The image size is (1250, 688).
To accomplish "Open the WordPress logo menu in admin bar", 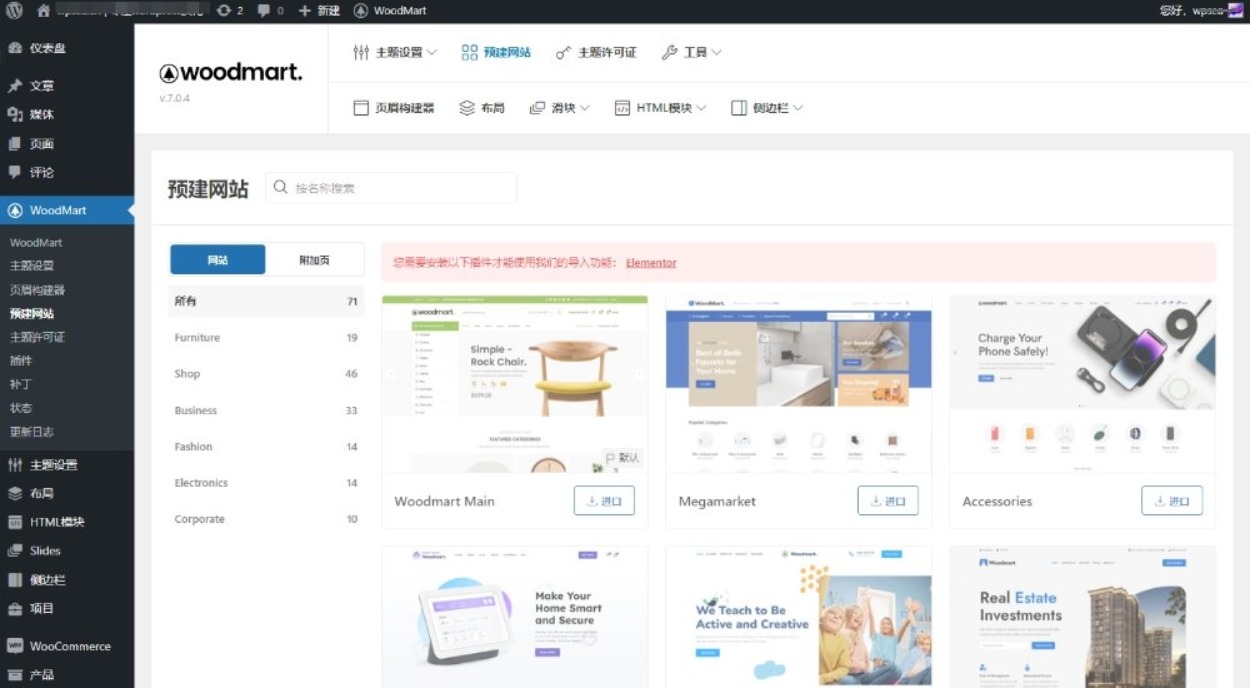I will tap(14, 10).
